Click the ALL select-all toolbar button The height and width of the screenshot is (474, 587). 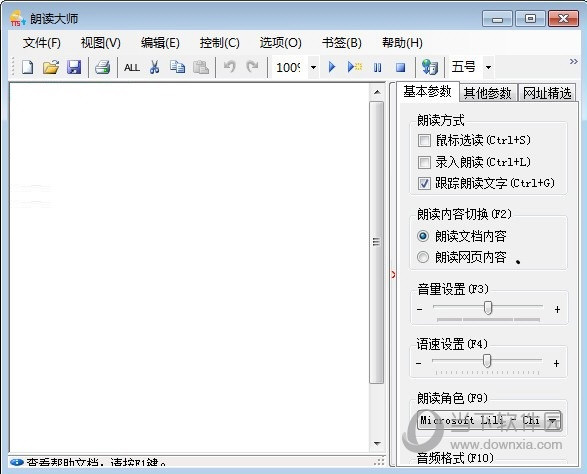132,68
